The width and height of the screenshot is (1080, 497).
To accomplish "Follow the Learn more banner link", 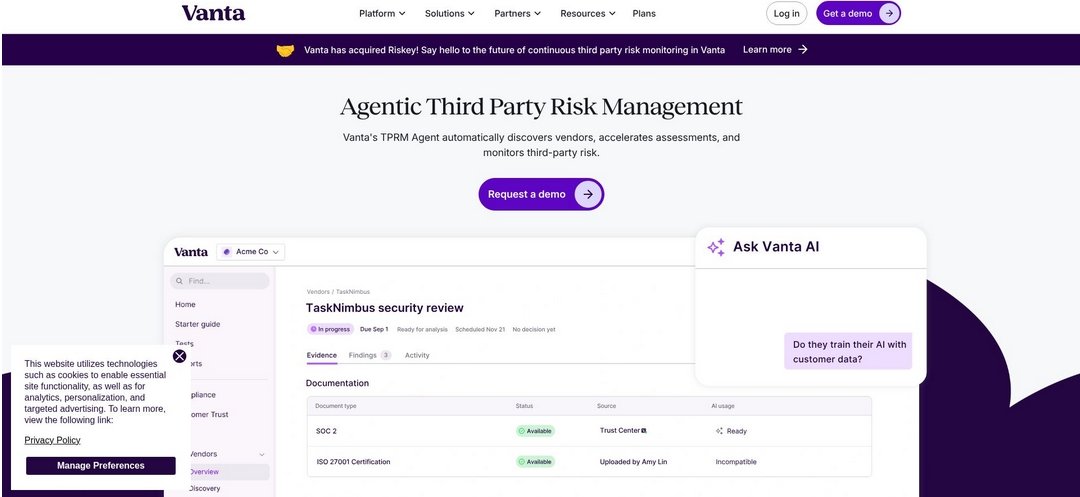I will point(775,50).
